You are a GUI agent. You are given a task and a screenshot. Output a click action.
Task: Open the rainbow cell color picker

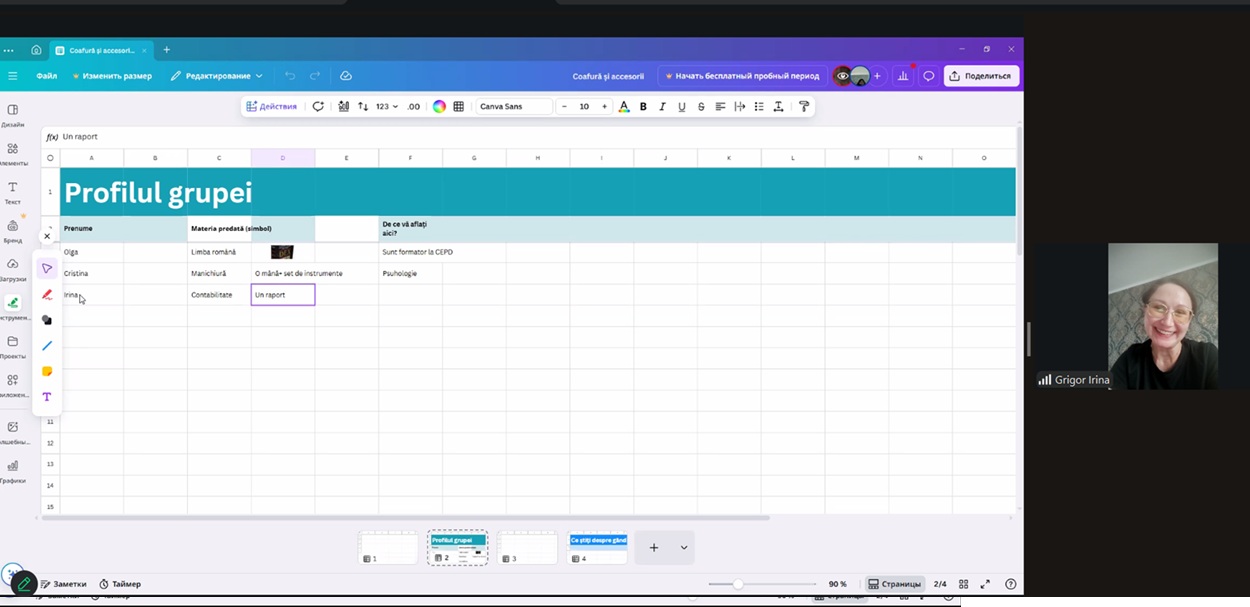pyautogui.click(x=439, y=106)
